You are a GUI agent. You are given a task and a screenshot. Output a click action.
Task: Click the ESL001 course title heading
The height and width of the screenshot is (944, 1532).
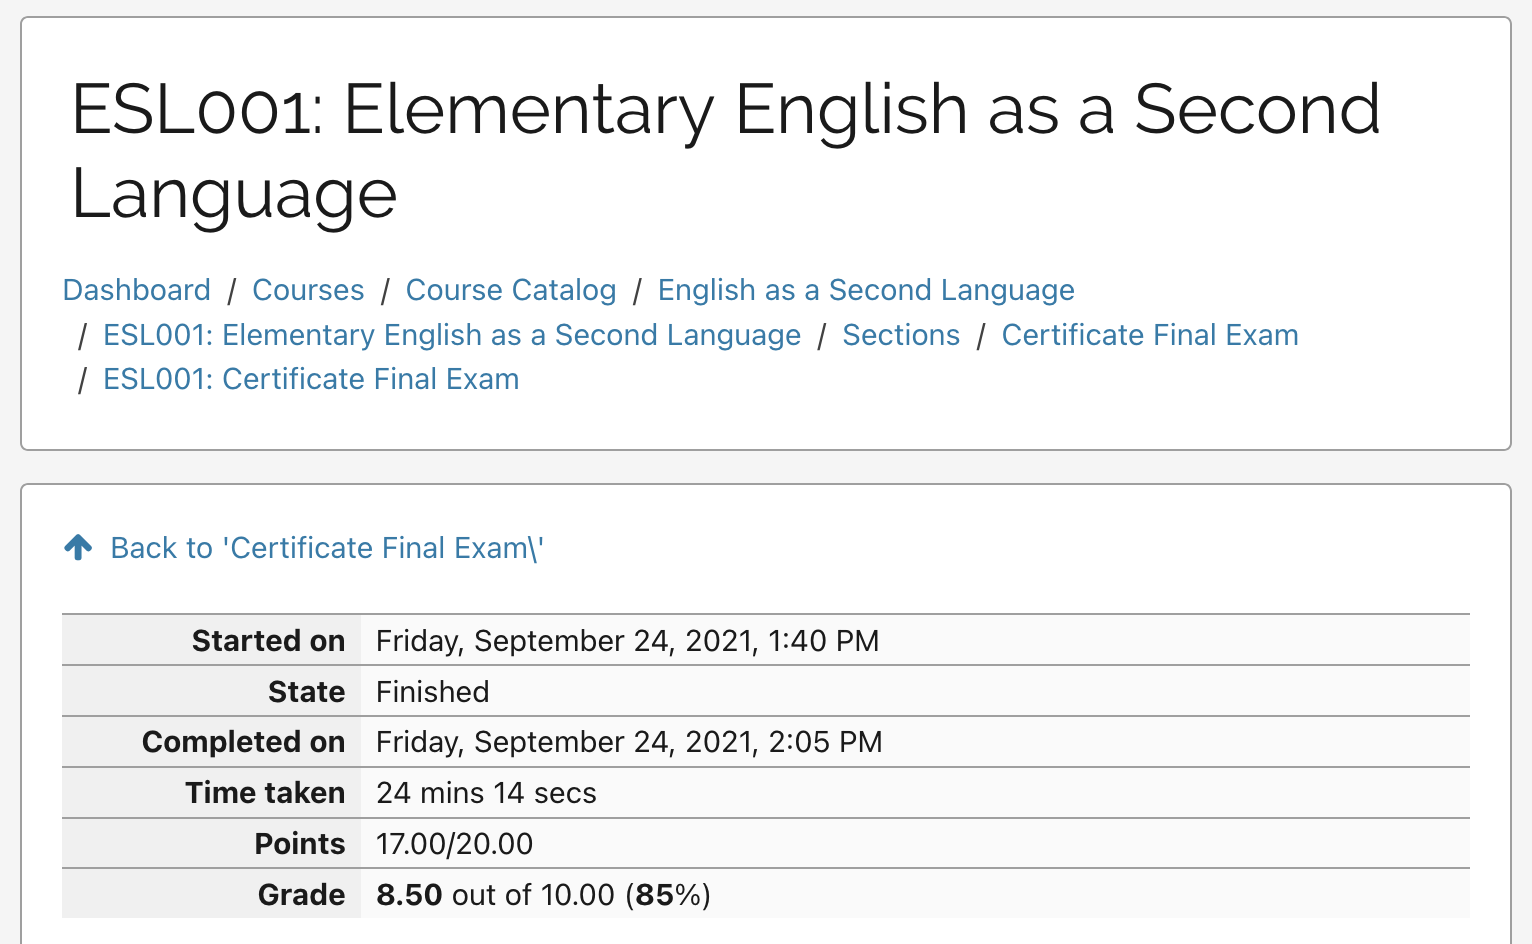point(726,150)
